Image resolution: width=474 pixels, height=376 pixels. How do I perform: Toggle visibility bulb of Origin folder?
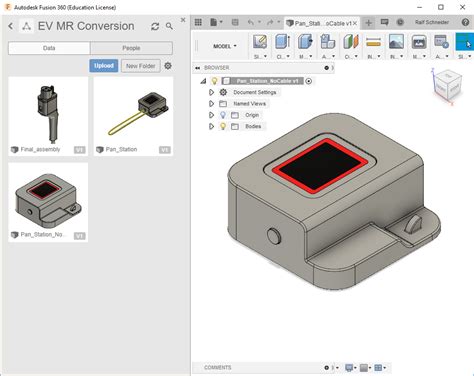223,115
